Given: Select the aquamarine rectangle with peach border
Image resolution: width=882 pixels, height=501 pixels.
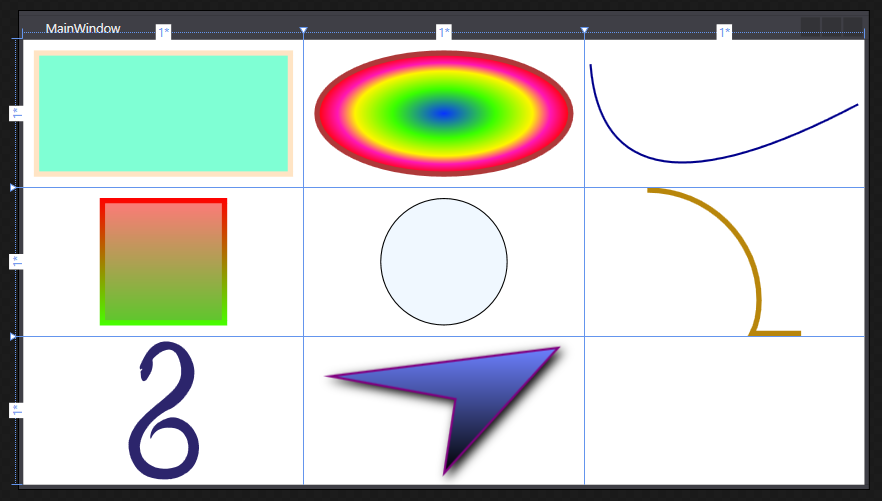Looking at the screenshot, I should [x=163, y=113].
